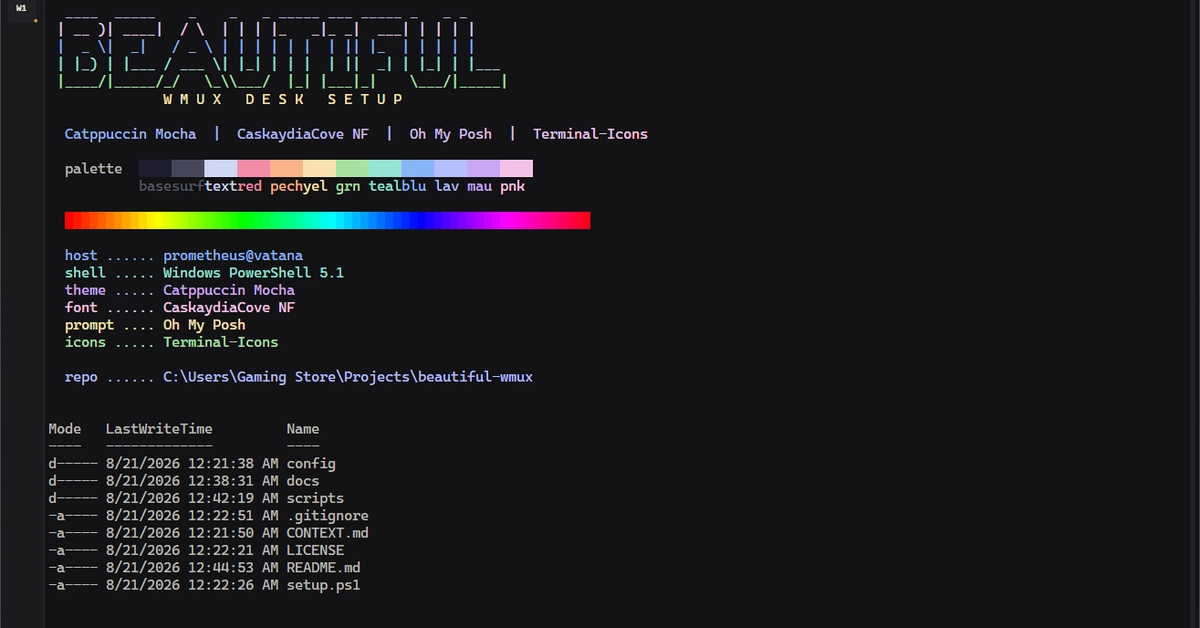This screenshot has width=1200, height=628.
Task: Pick the mauve (mau) palette swatch
Action: (x=483, y=168)
